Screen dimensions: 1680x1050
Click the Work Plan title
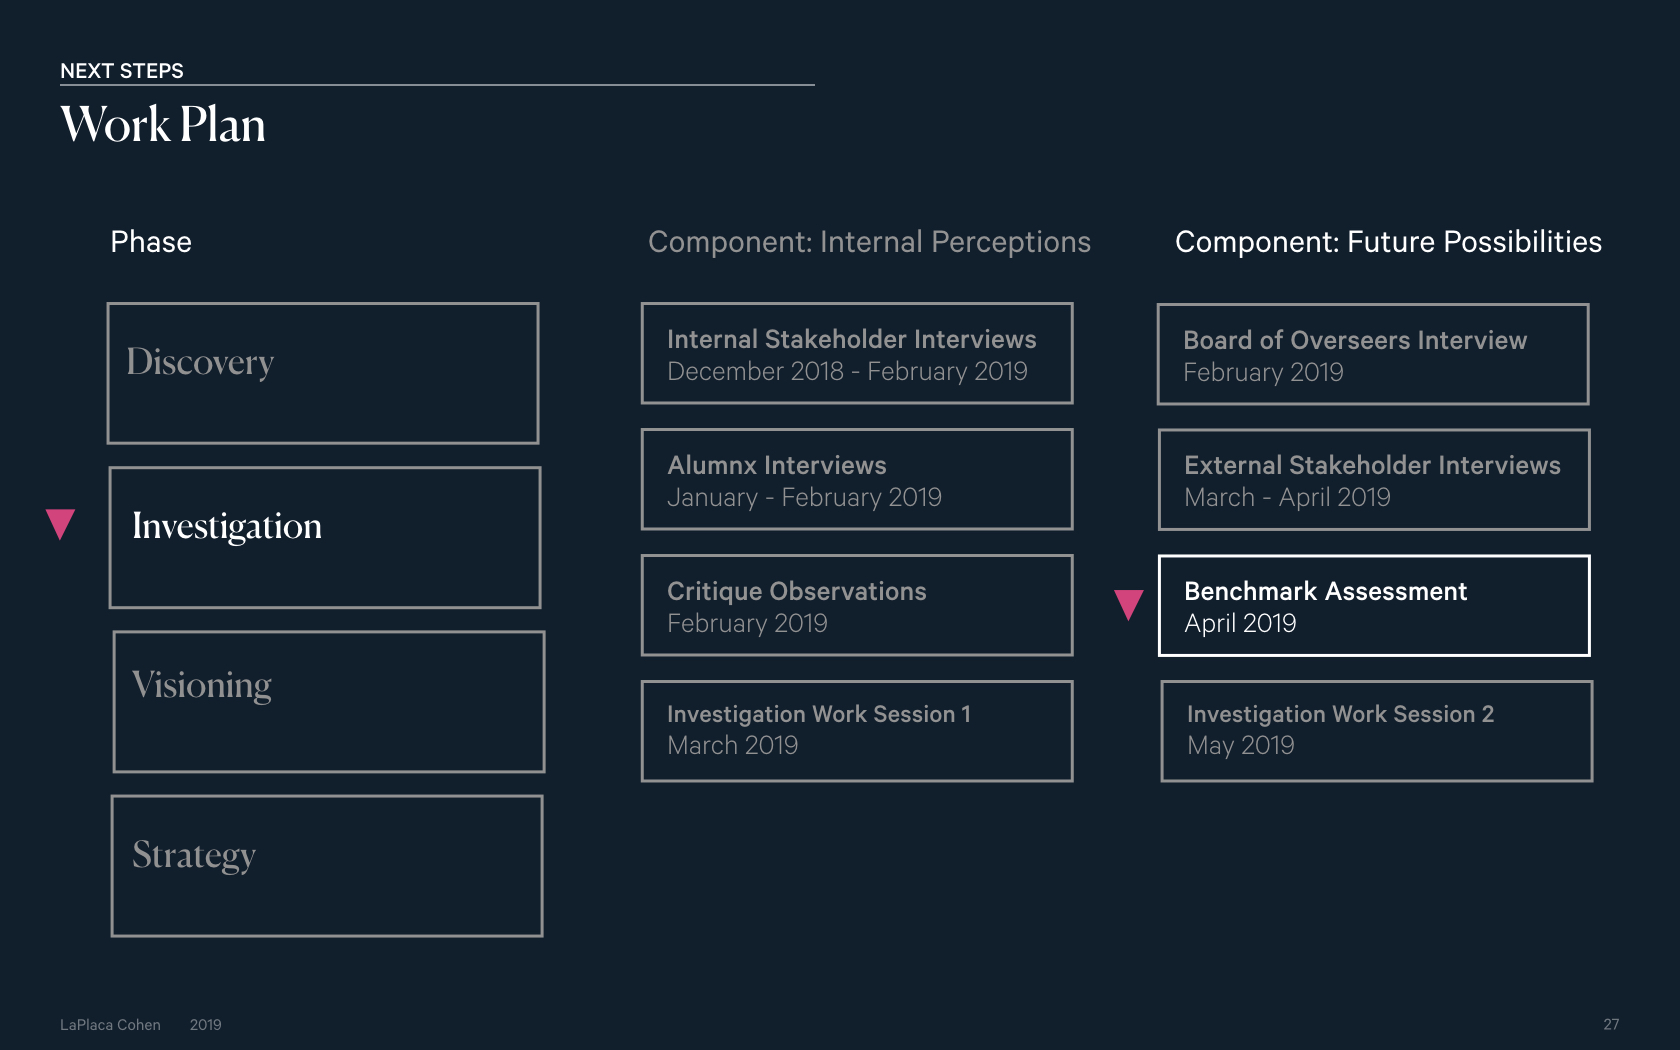point(163,125)
